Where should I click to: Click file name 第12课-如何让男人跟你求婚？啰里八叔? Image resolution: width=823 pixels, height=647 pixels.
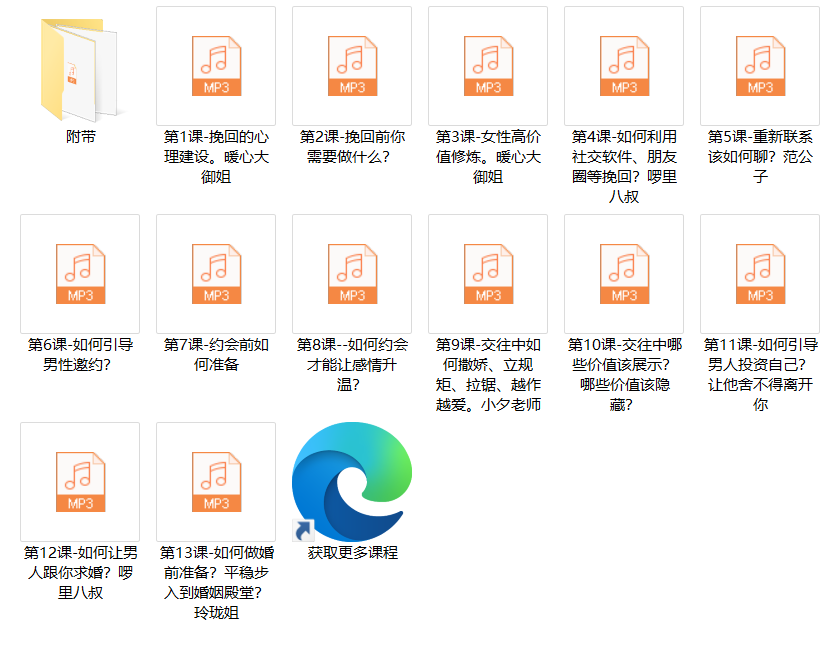pos(80,572)
